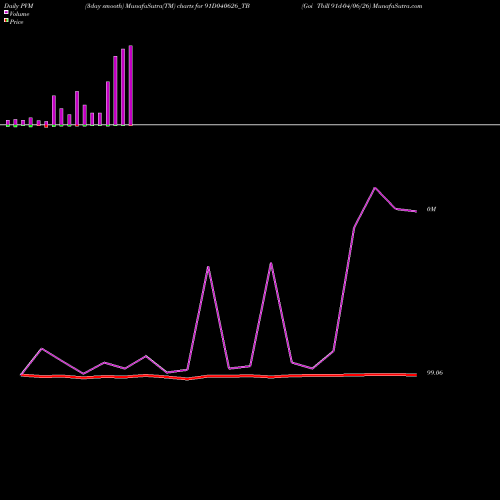Click the 'GoI TBill 91d-04/06/26' header text
The height and width of the screenshot is (500, 500).
pos(336,6)
